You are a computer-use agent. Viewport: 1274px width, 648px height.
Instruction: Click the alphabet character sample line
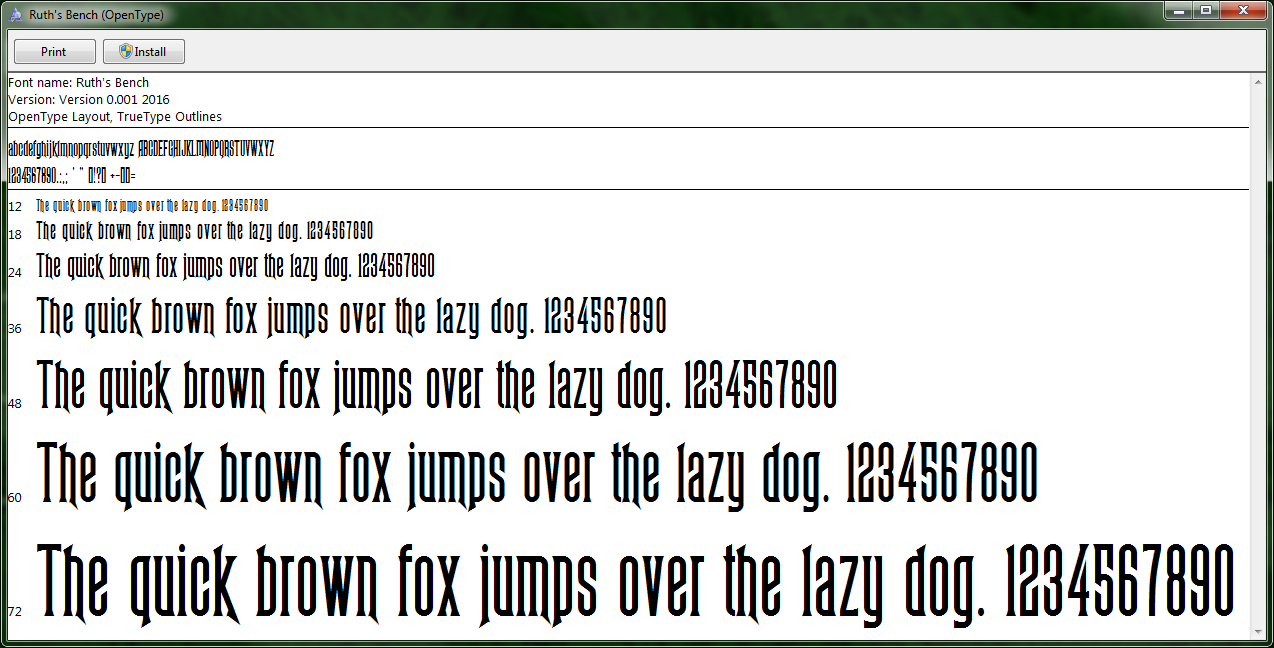(140, 150)
